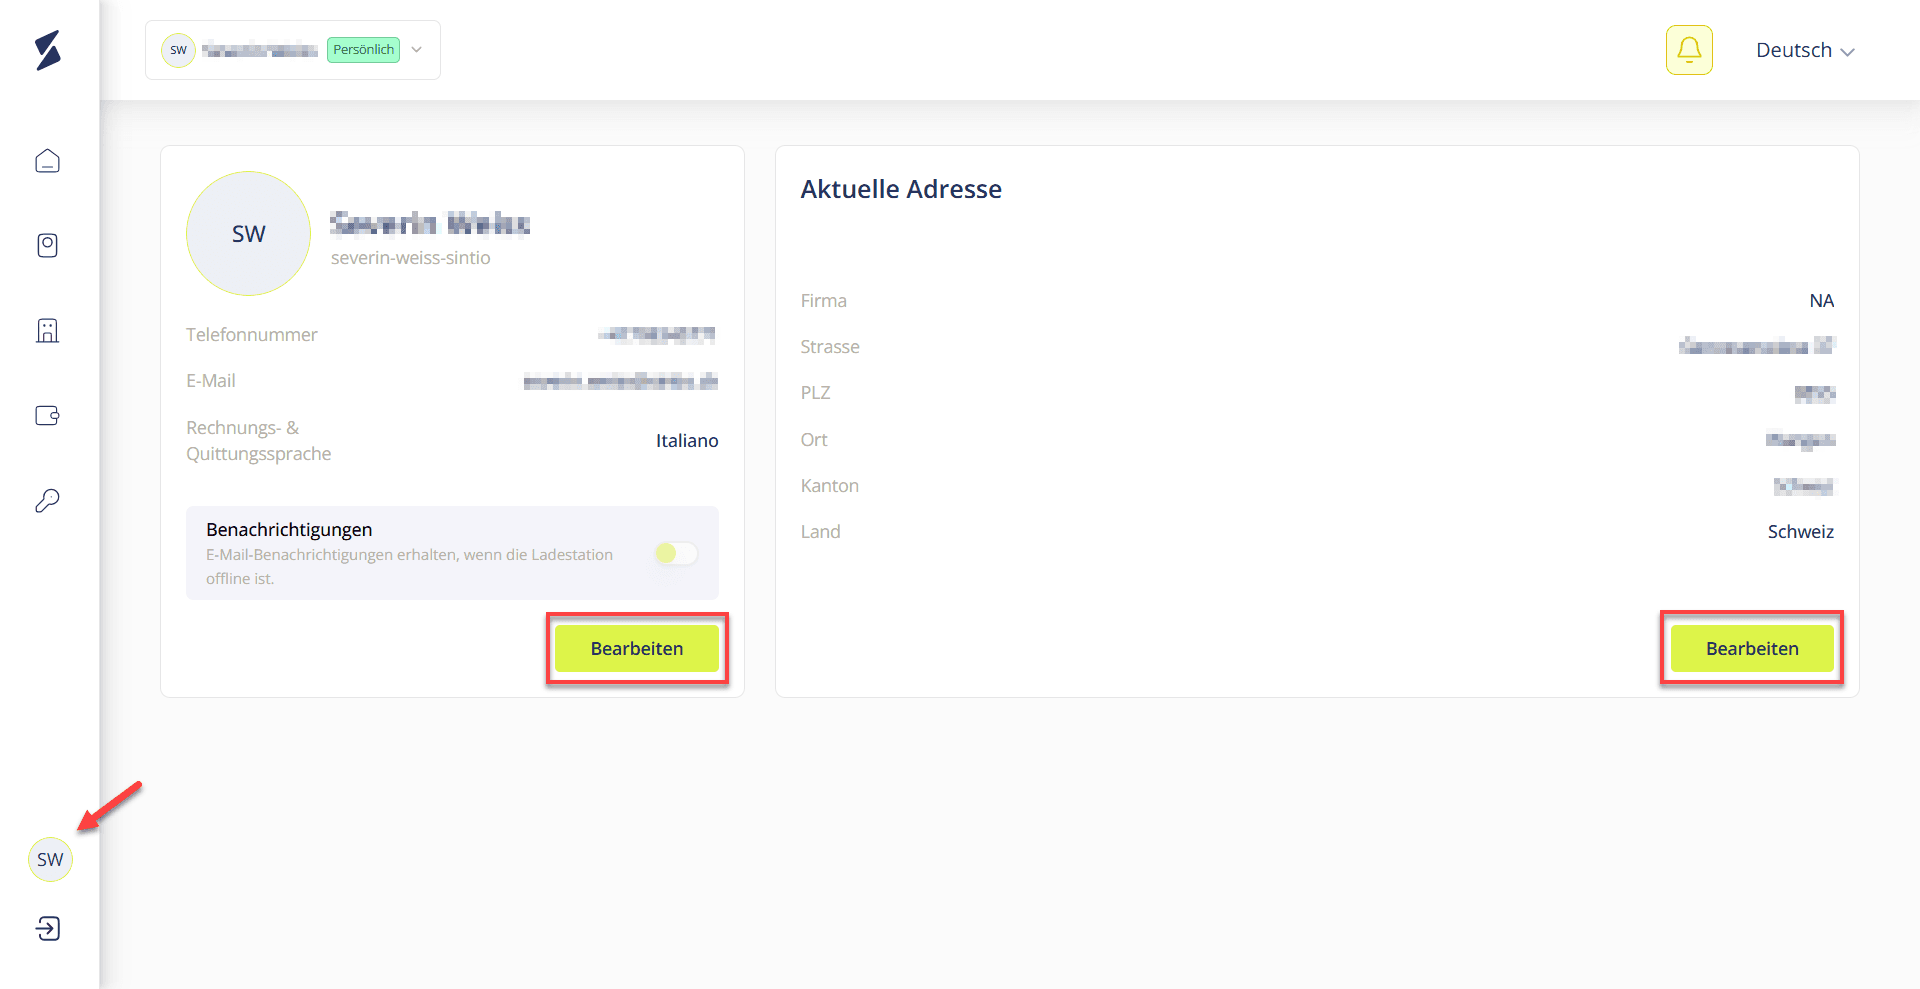Click the Land value Schweiz
Viewport: 1920px width, 989px height.
(x=1801, y=532)
